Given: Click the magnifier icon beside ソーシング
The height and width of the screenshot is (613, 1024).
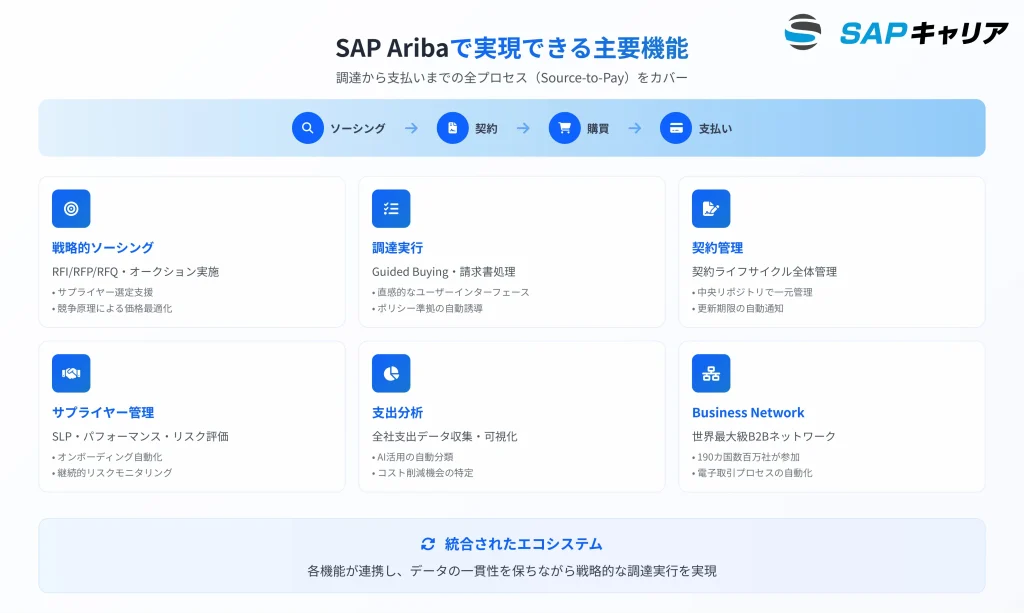Looking at the screenshot, I should coord(308,128).
